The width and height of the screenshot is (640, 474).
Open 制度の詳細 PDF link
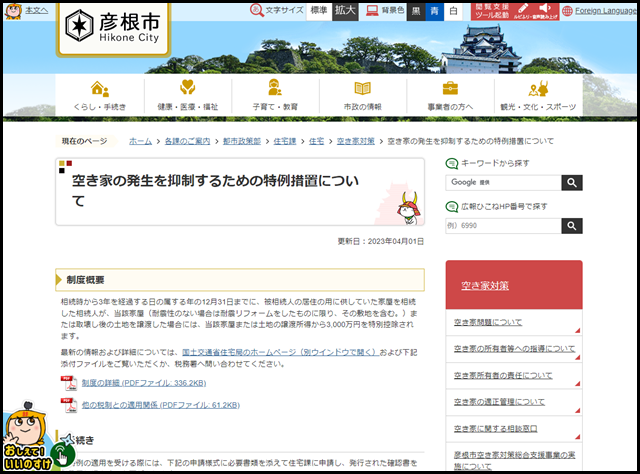point(144,383)
